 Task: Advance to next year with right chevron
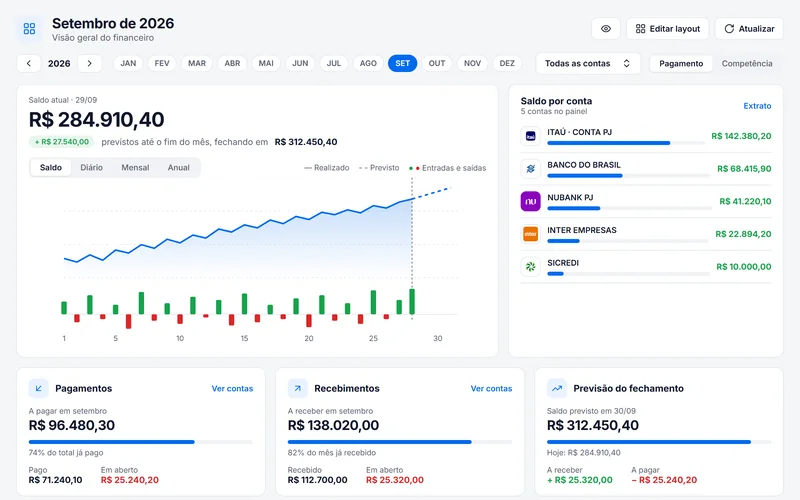[89, 63]
